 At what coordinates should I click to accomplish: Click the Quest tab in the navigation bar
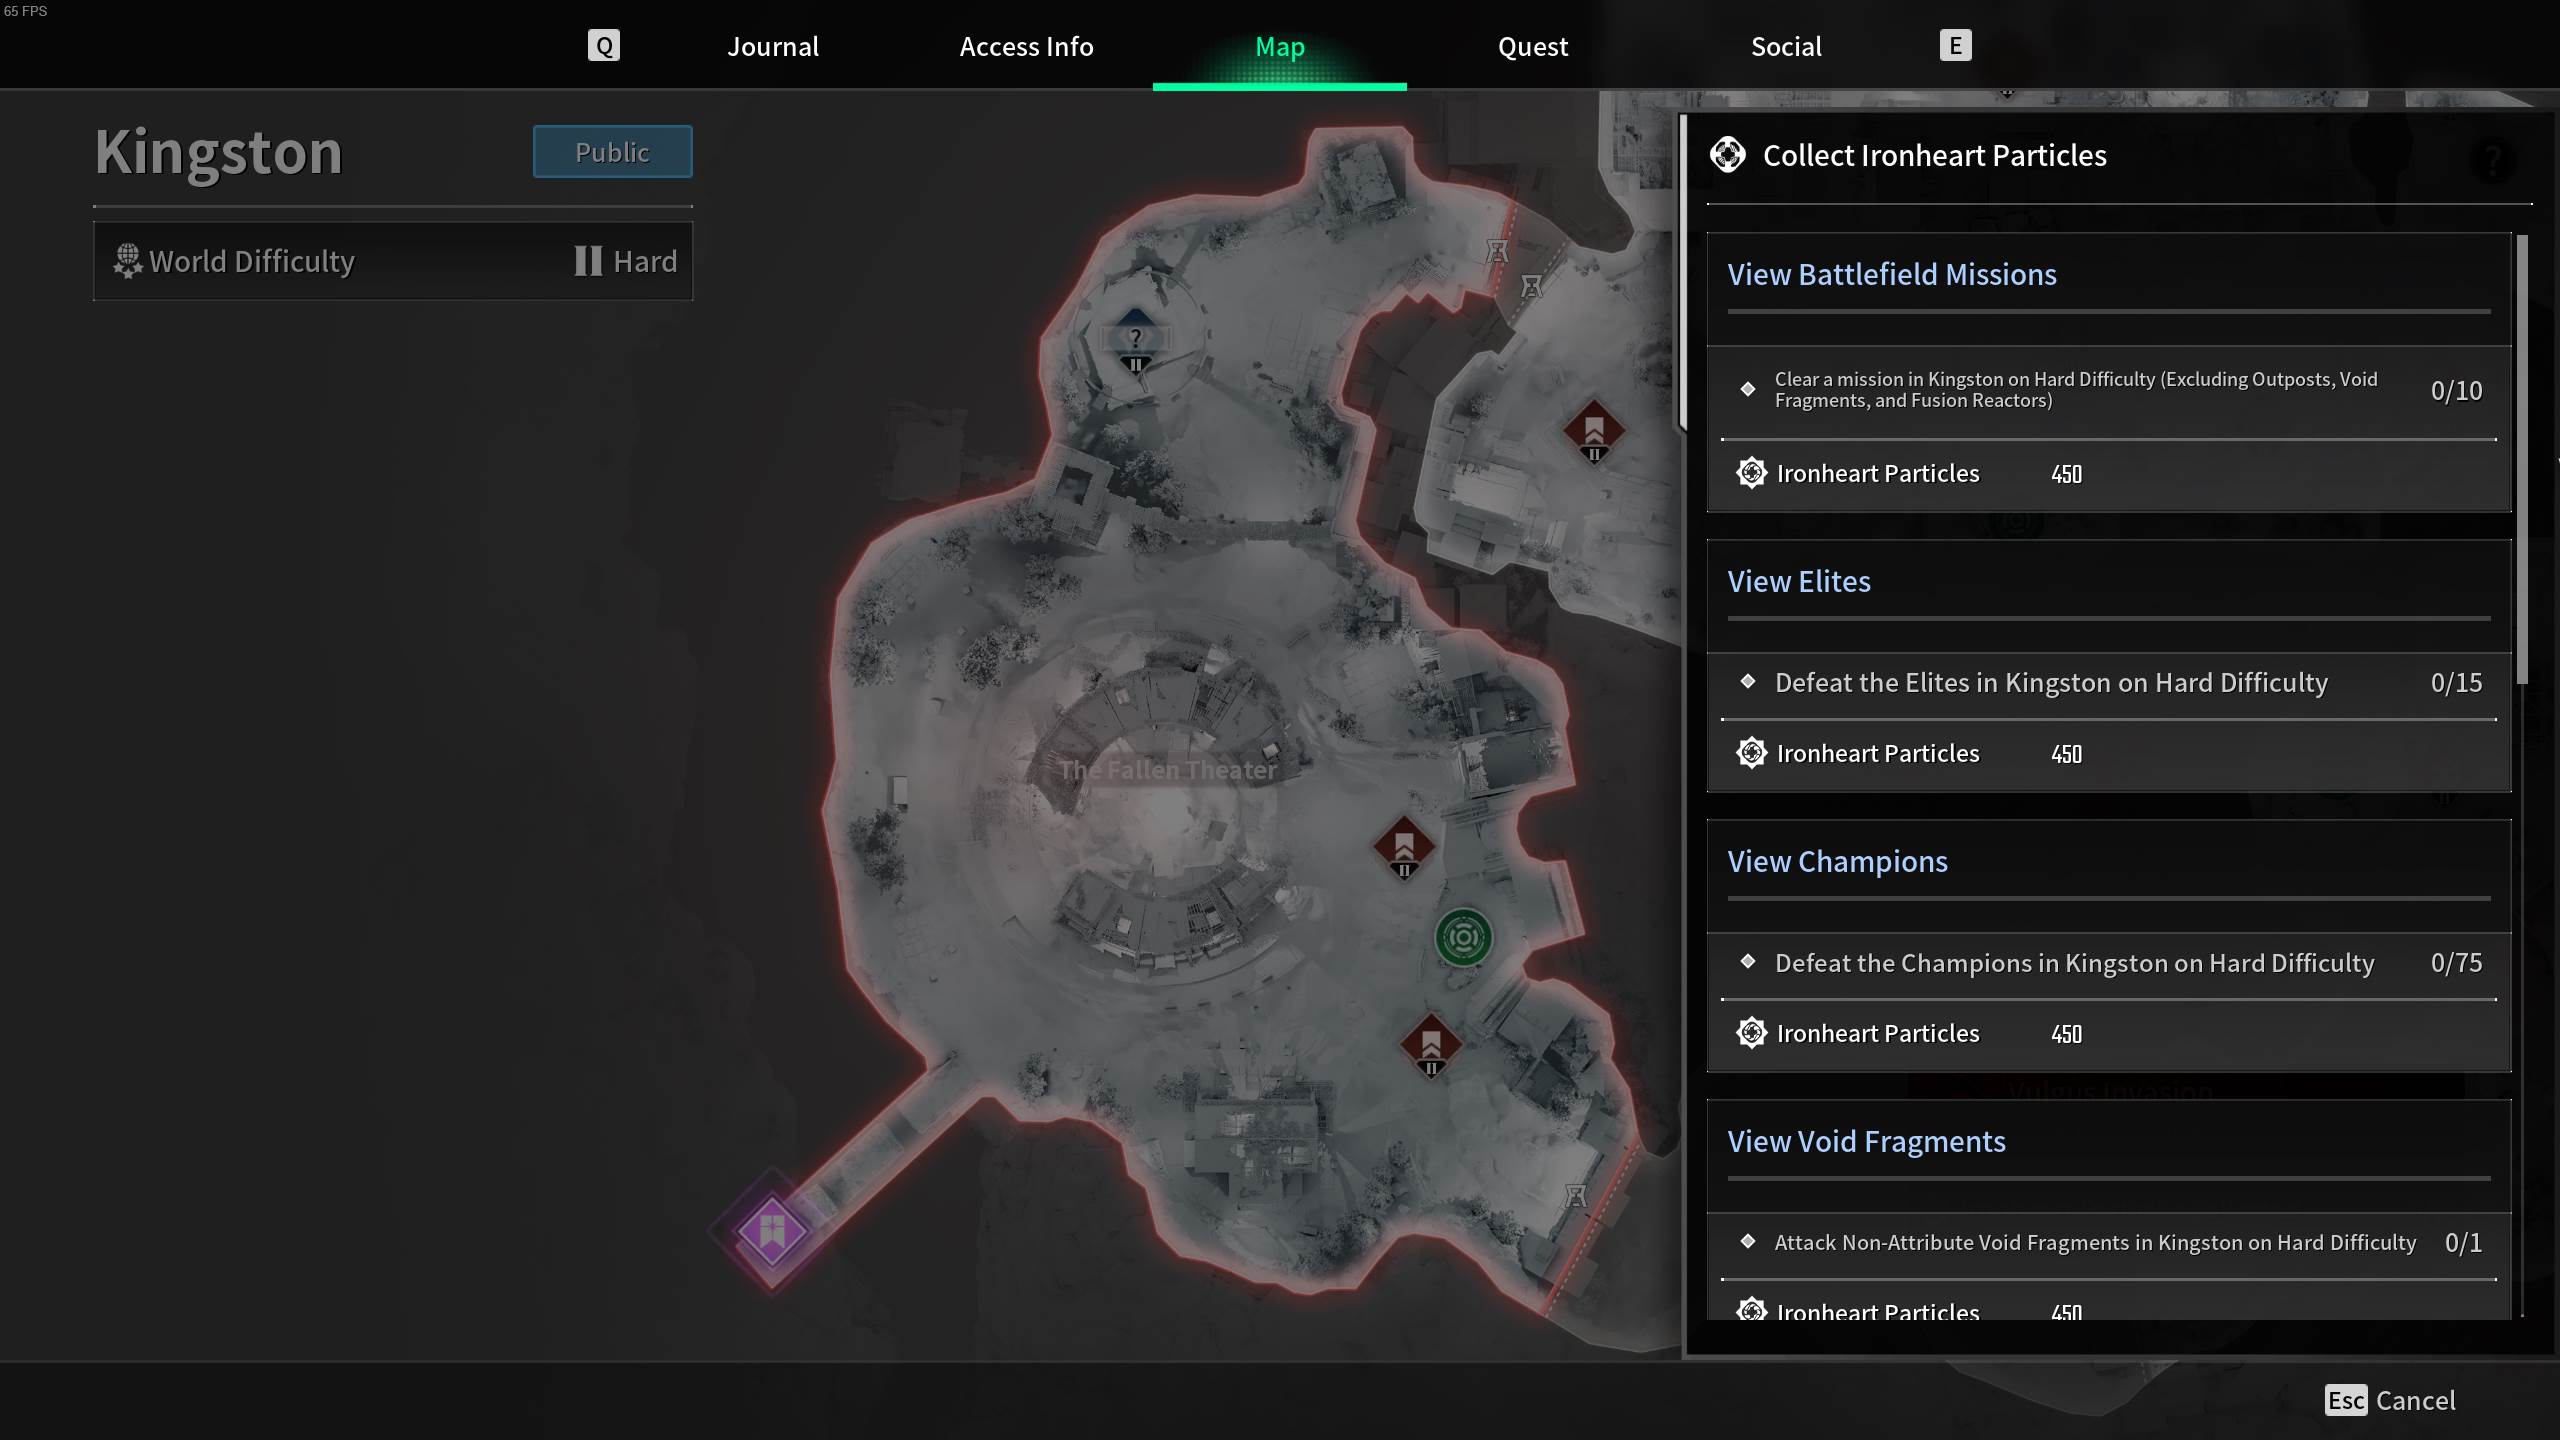[x=1531, y=46]
